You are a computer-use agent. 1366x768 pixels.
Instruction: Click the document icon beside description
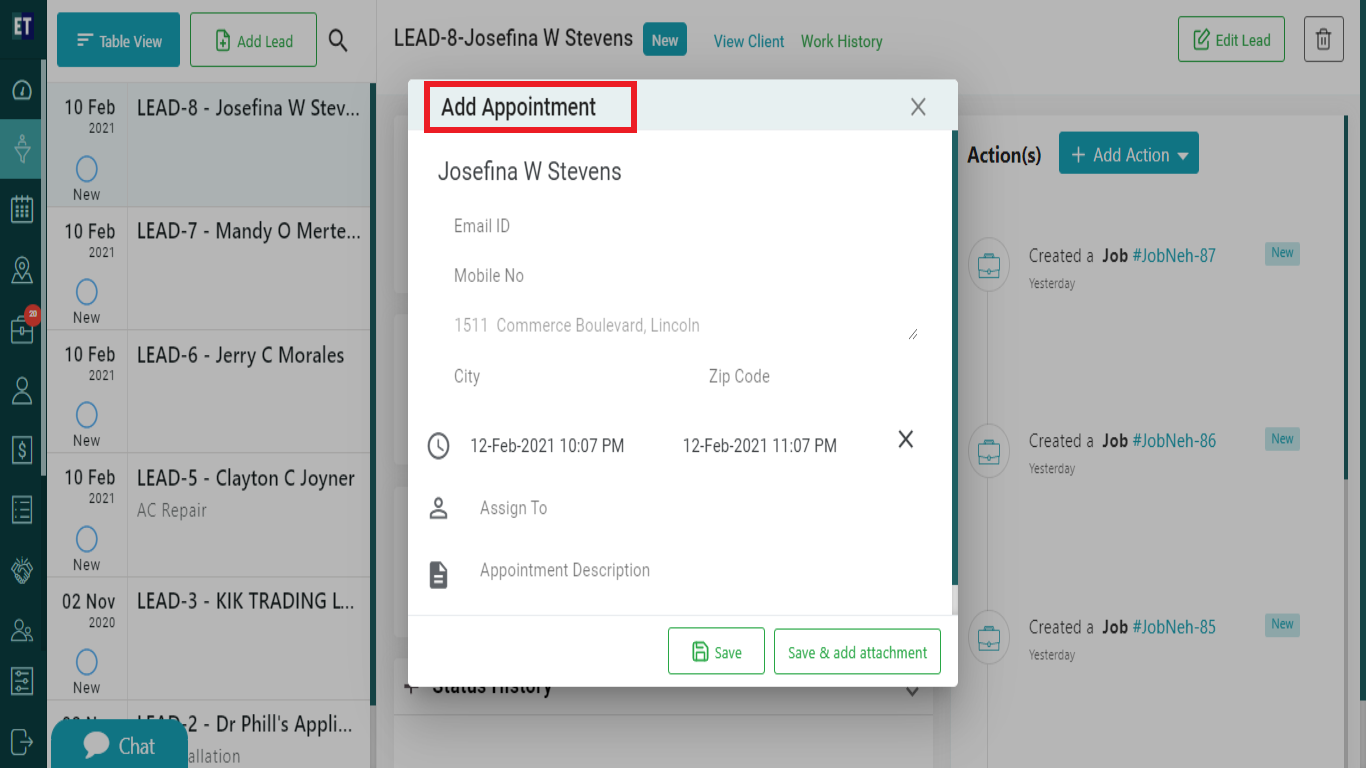pyautogui.click(x=438, y=574)
